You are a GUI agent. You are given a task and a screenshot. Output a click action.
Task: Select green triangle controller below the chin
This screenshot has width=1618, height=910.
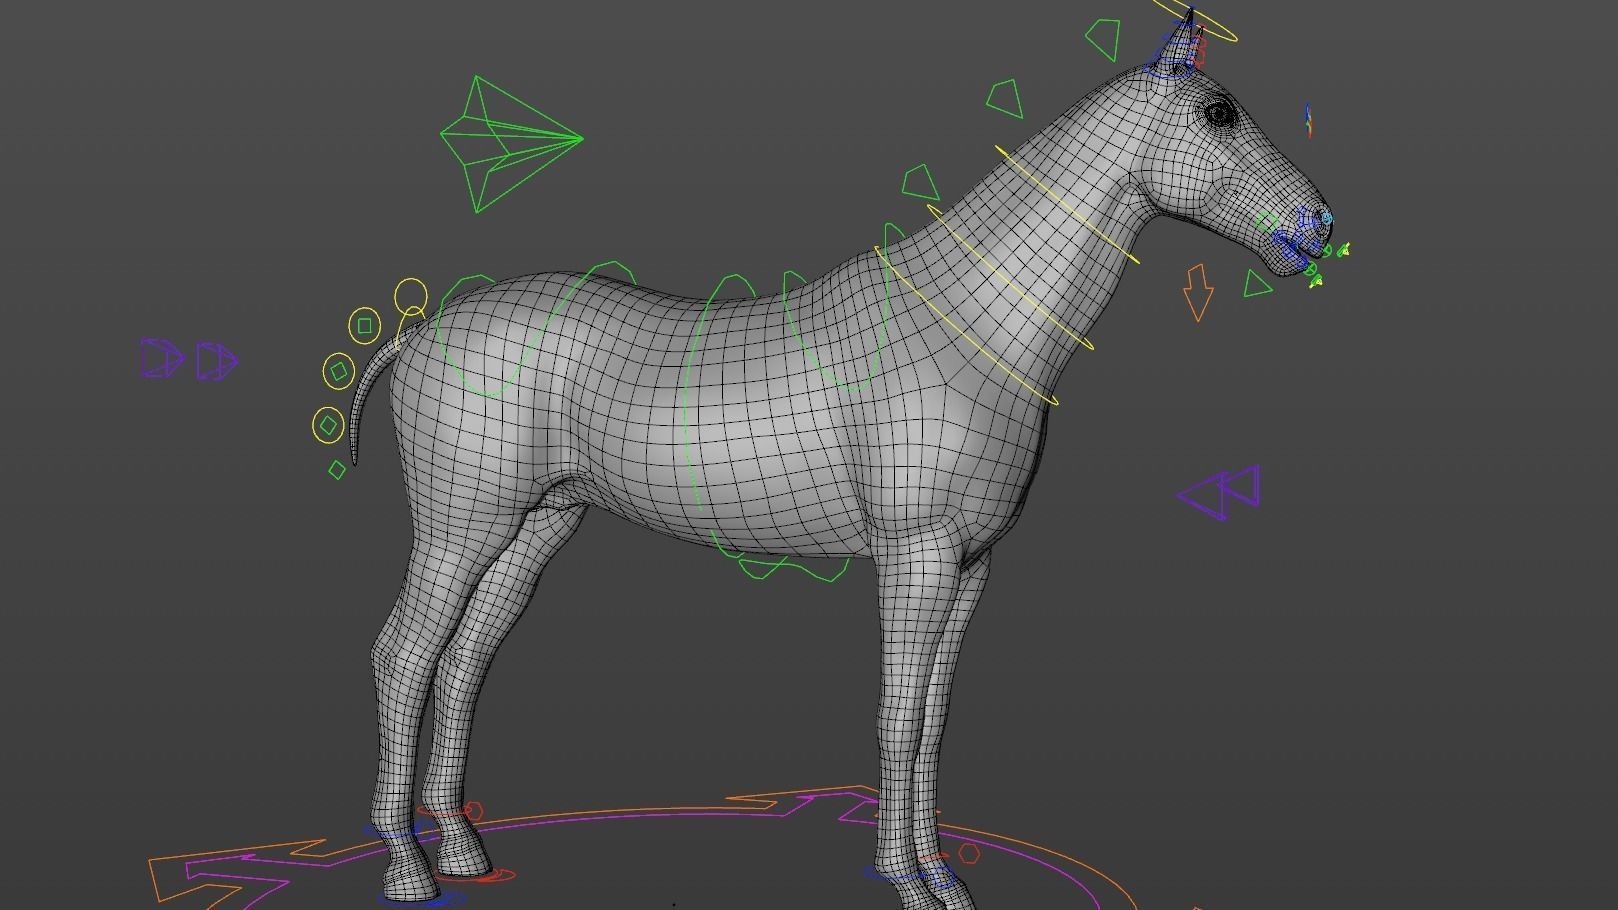[1258, 284]
